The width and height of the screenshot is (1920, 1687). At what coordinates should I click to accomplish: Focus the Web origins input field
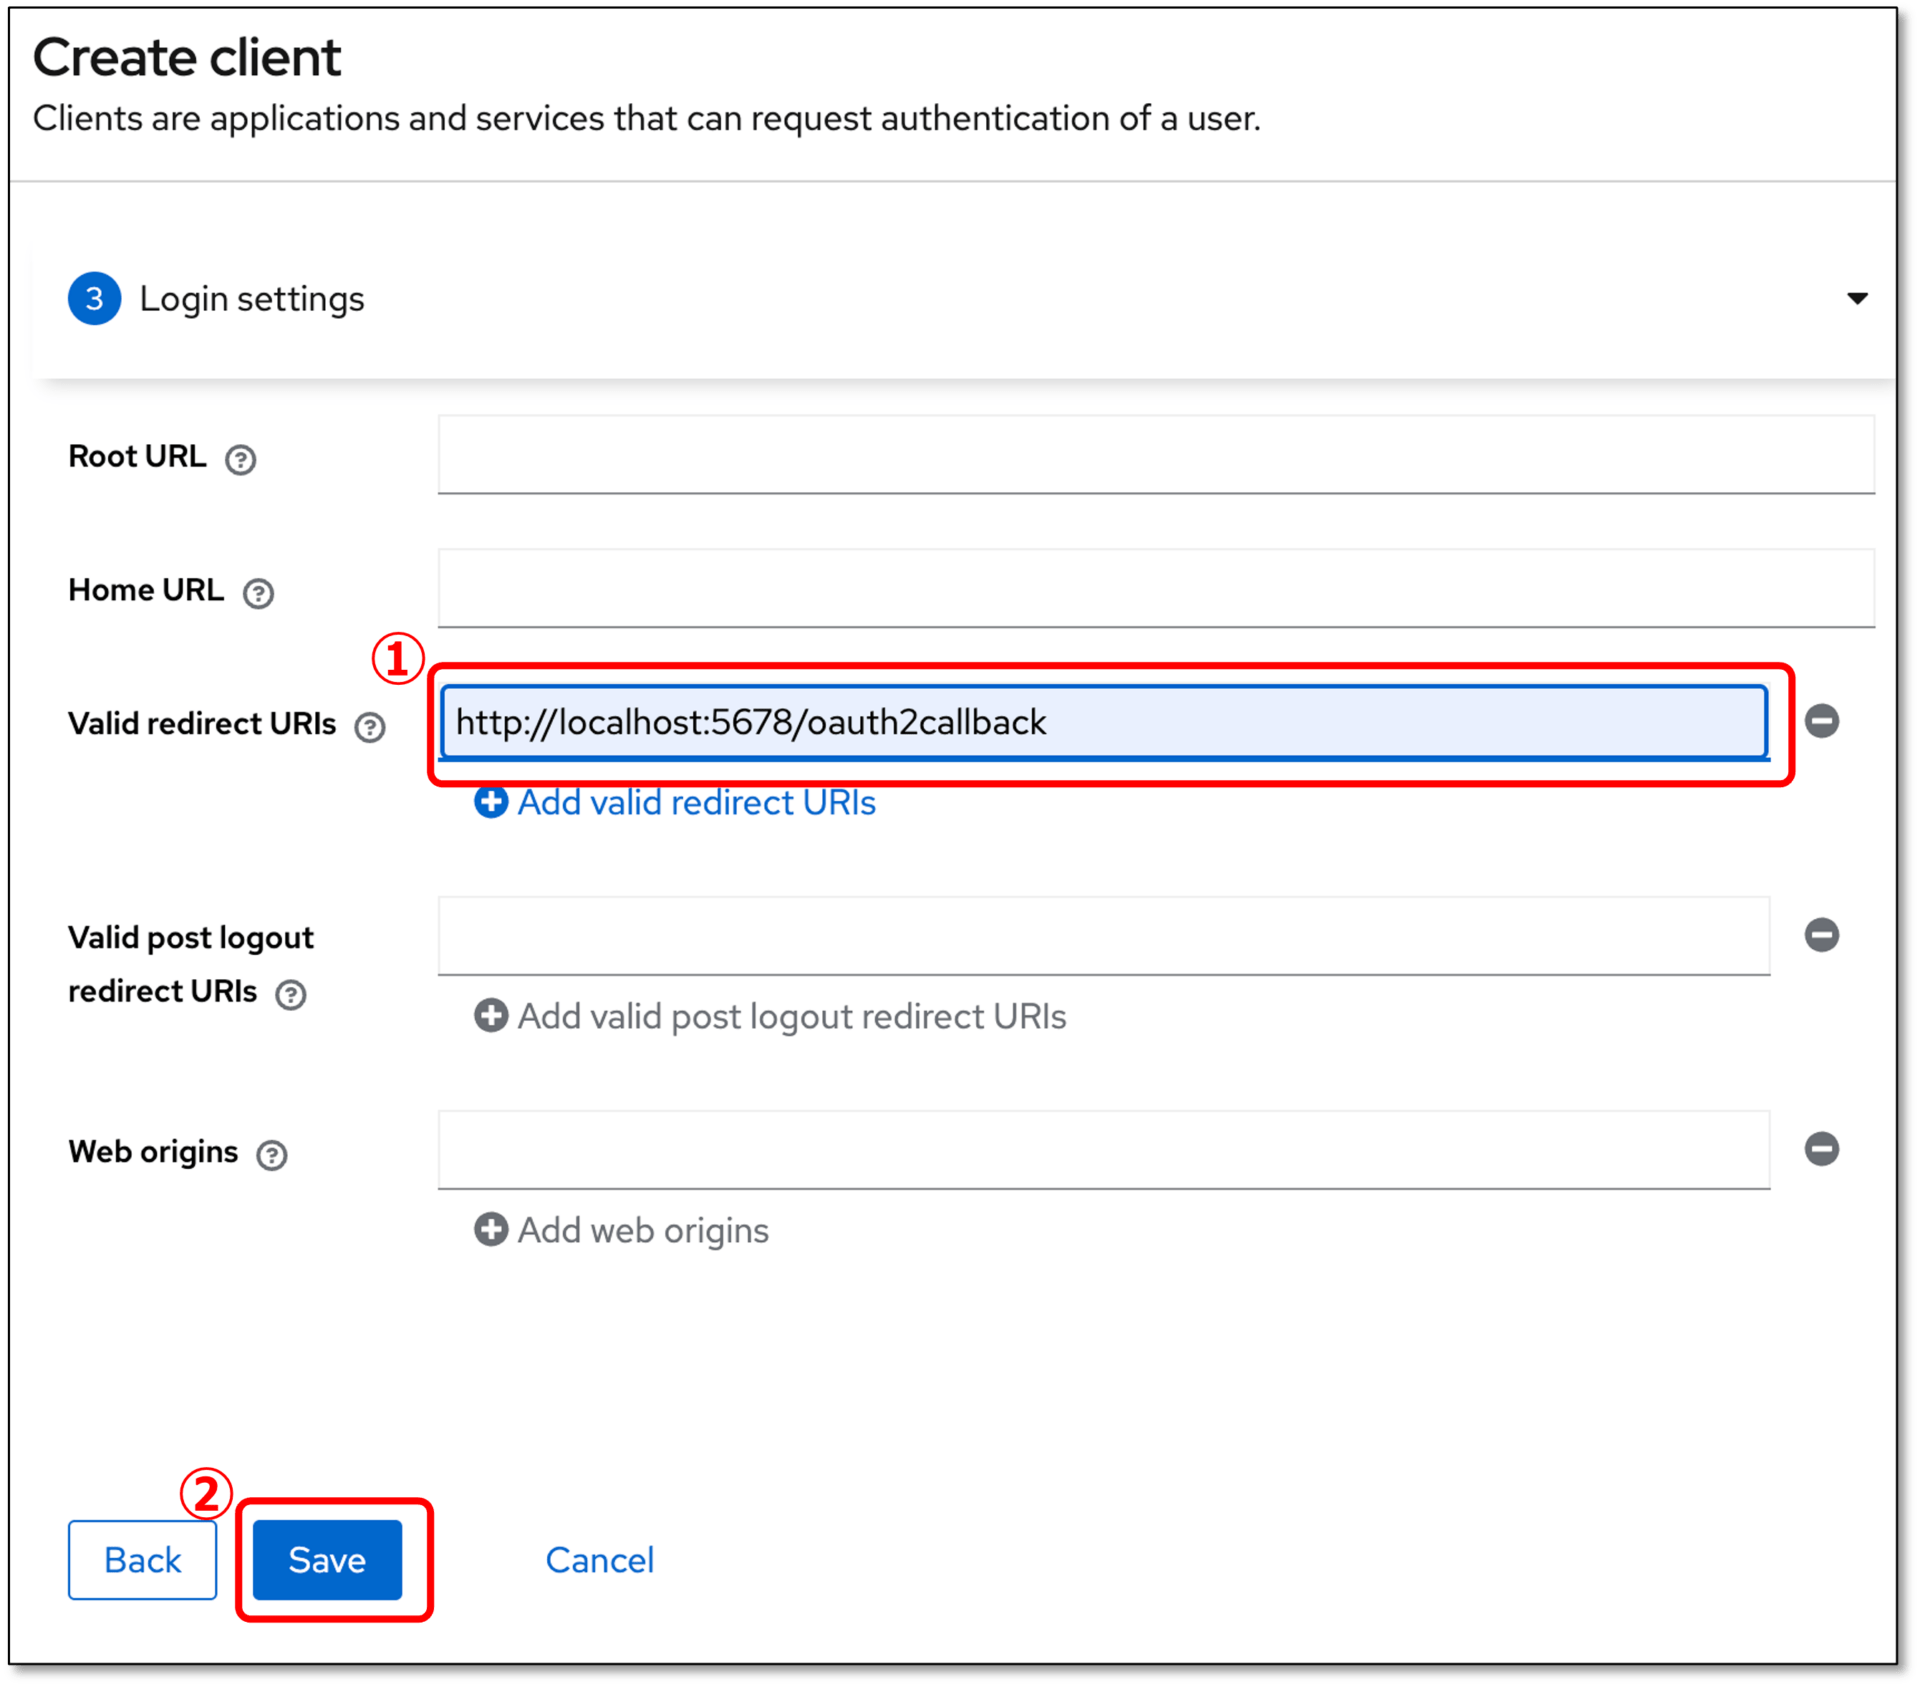1103,1150
